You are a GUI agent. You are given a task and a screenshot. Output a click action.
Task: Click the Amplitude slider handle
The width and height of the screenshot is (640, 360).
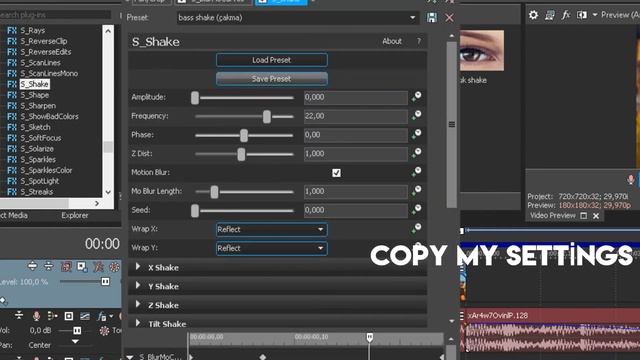pyautogui.click(x=195, y=98)
